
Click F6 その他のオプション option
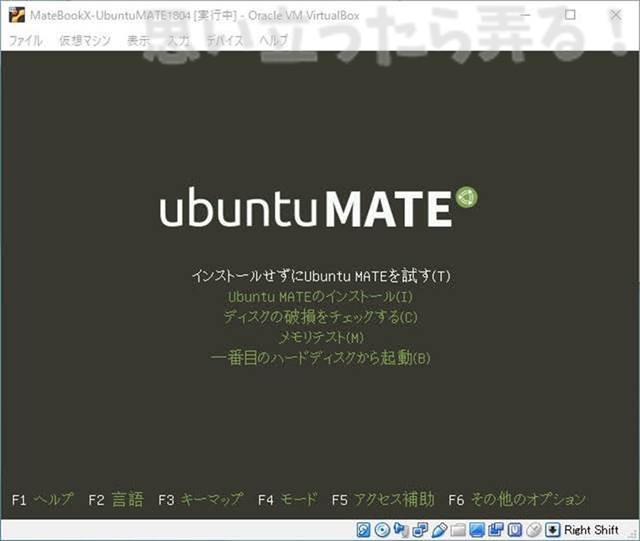point(517,499)
